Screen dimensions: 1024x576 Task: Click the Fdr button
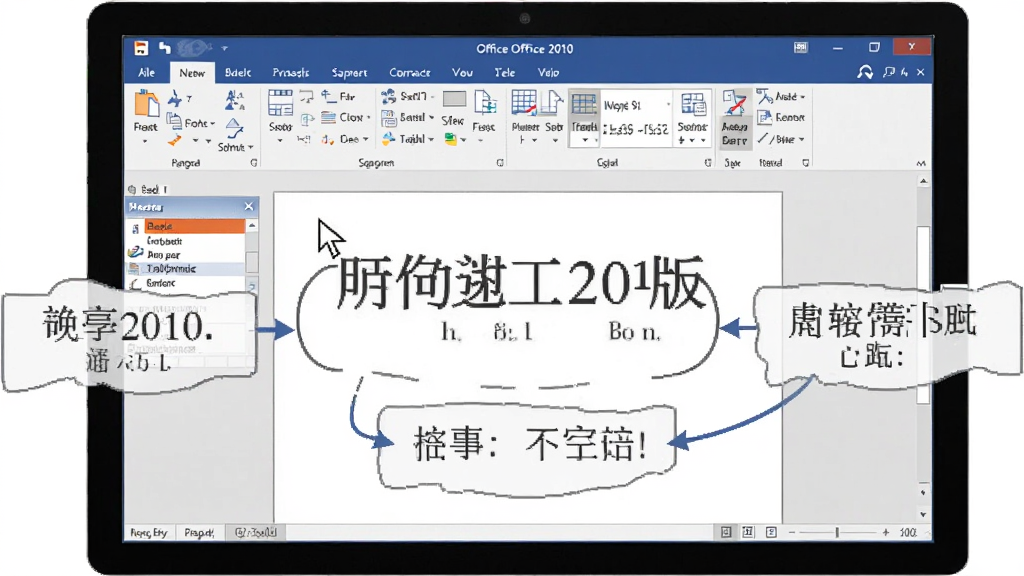point(338,97)
